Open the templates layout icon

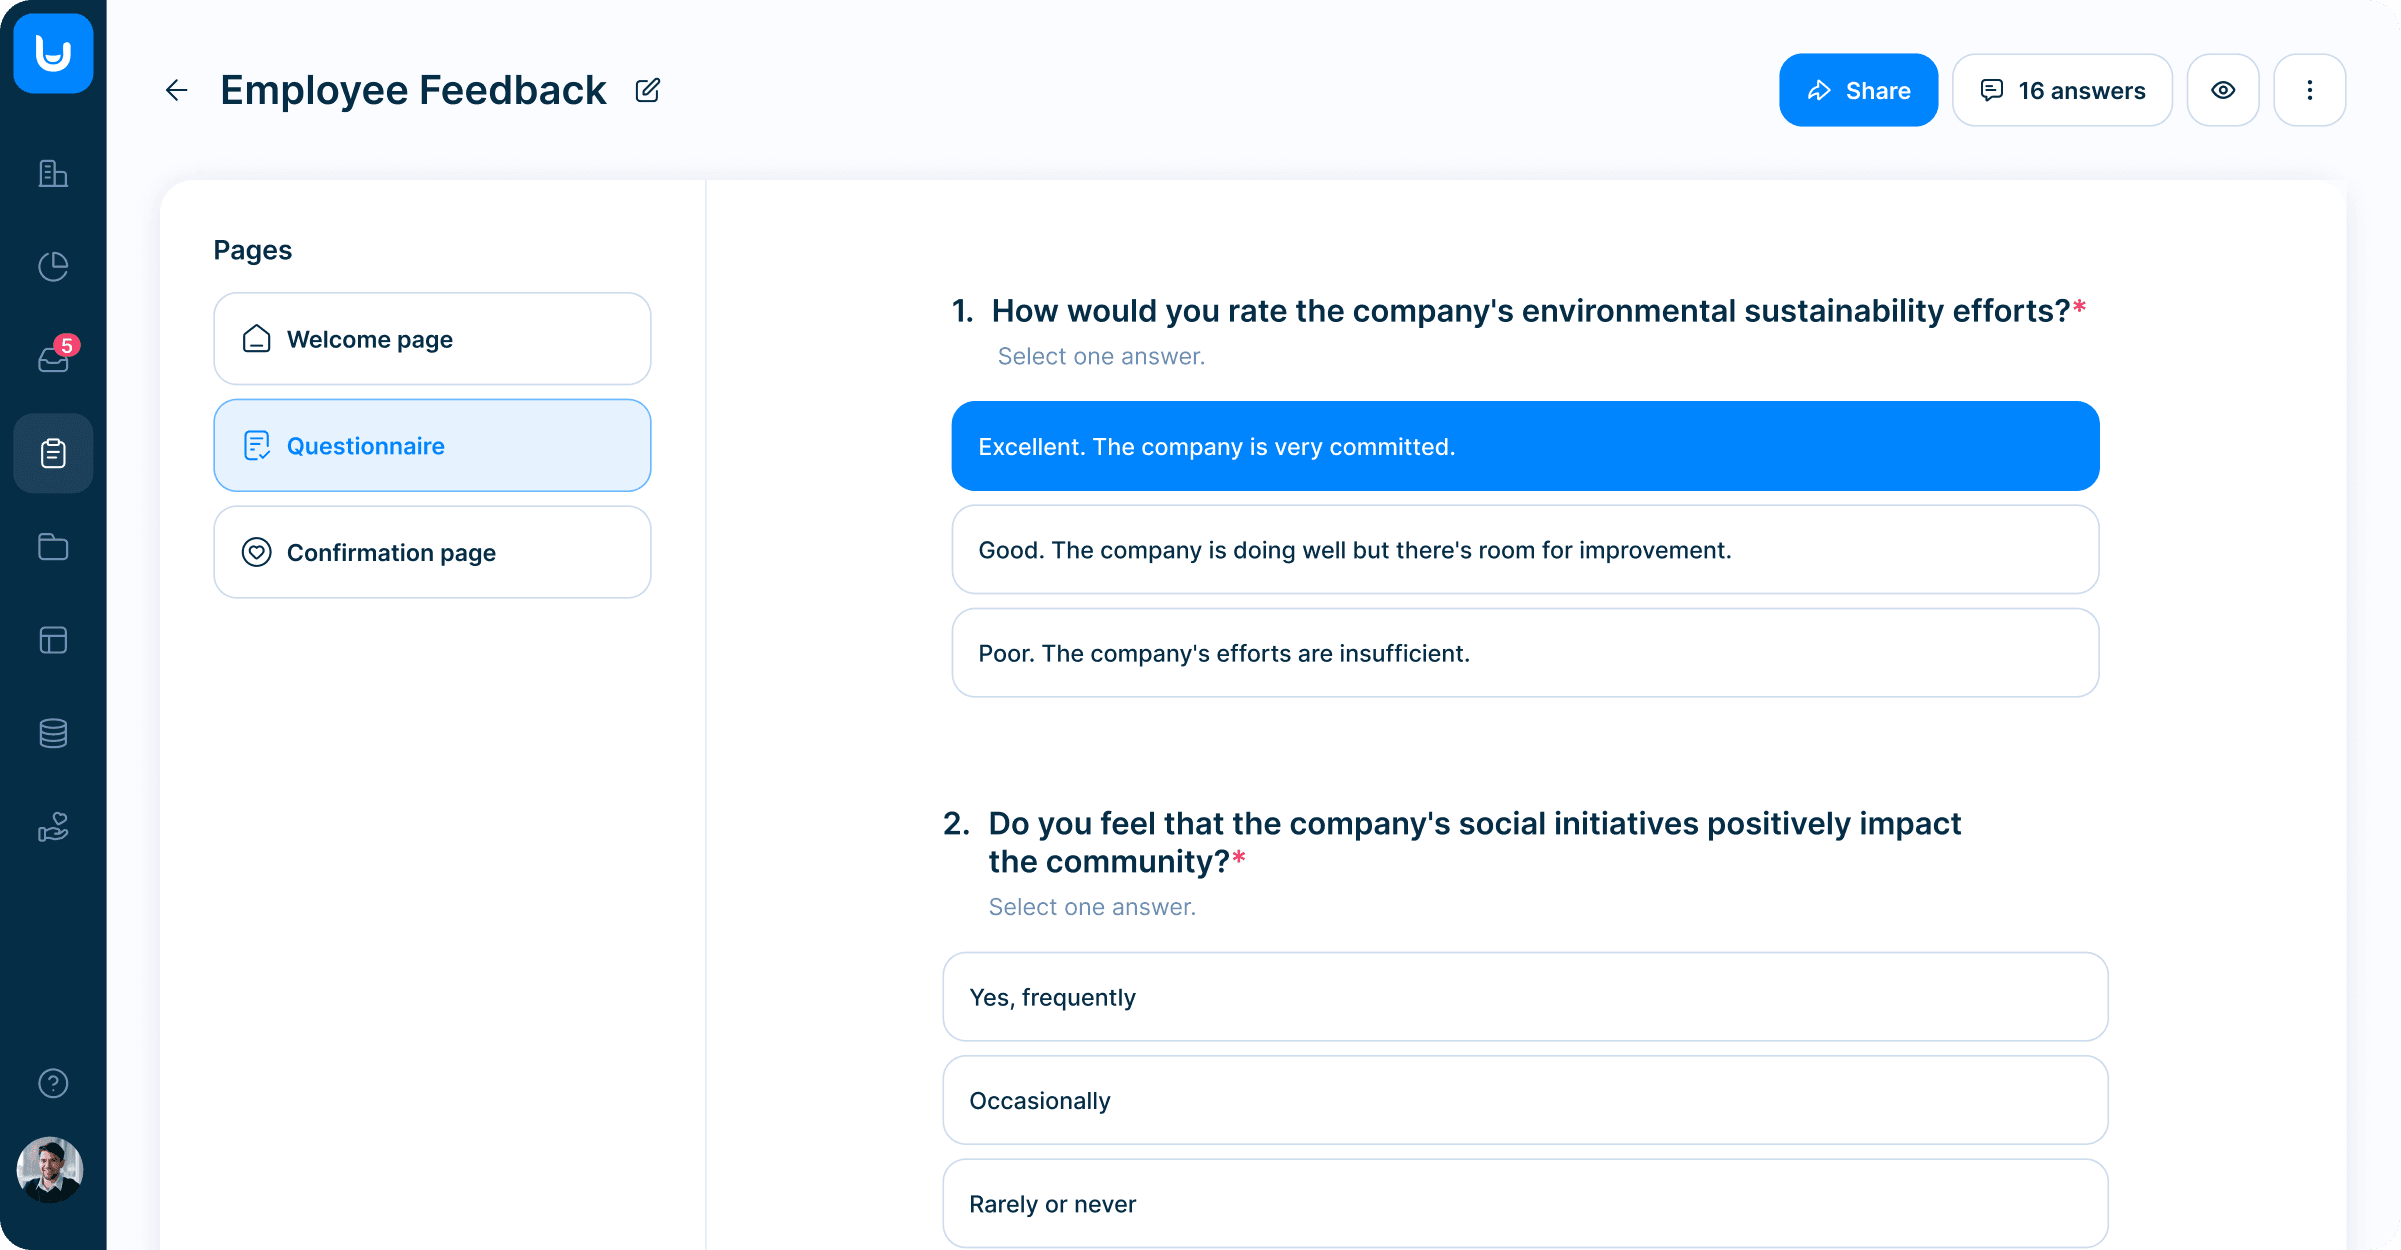coord(52,640)
